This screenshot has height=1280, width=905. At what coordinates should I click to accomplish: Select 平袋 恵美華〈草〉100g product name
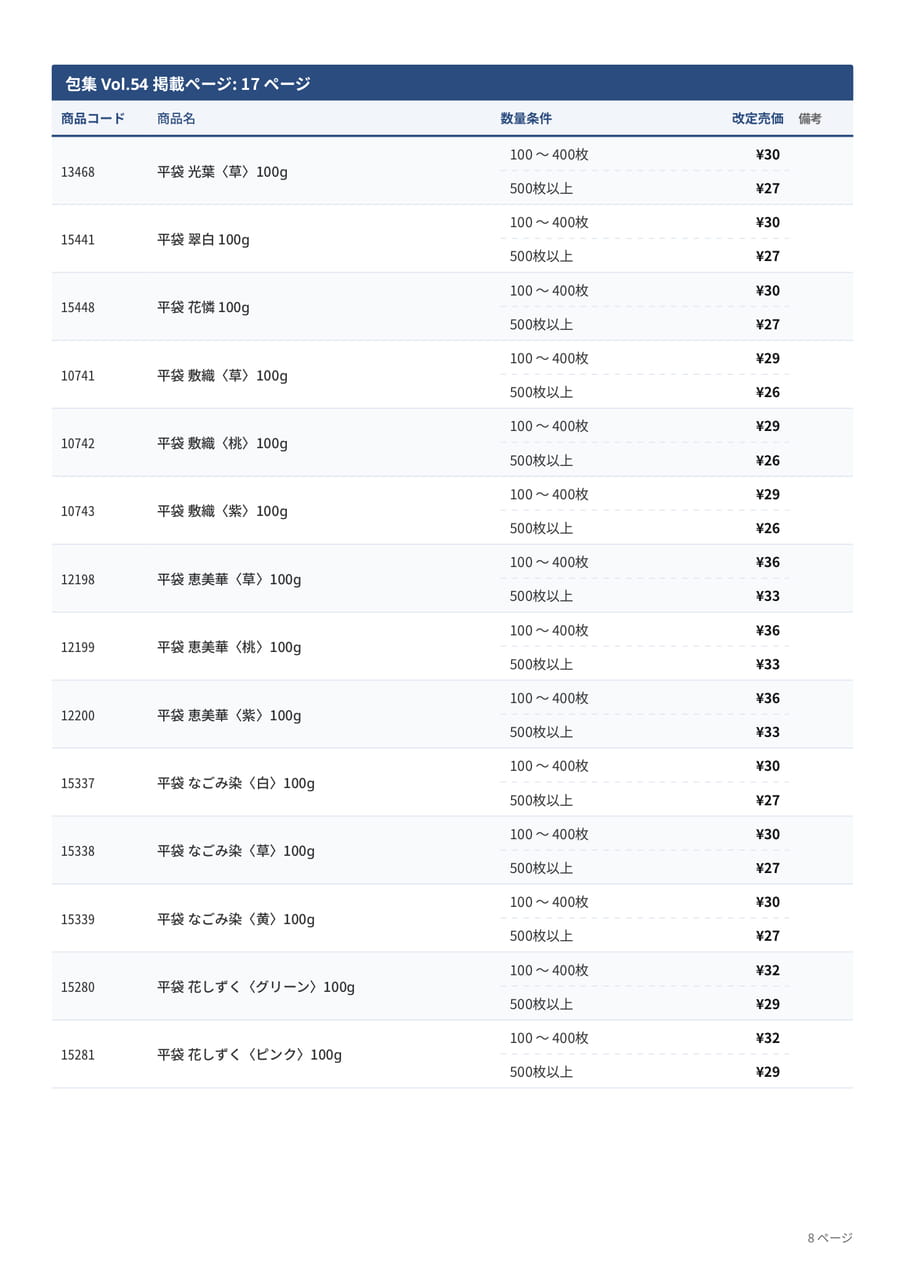229,579
